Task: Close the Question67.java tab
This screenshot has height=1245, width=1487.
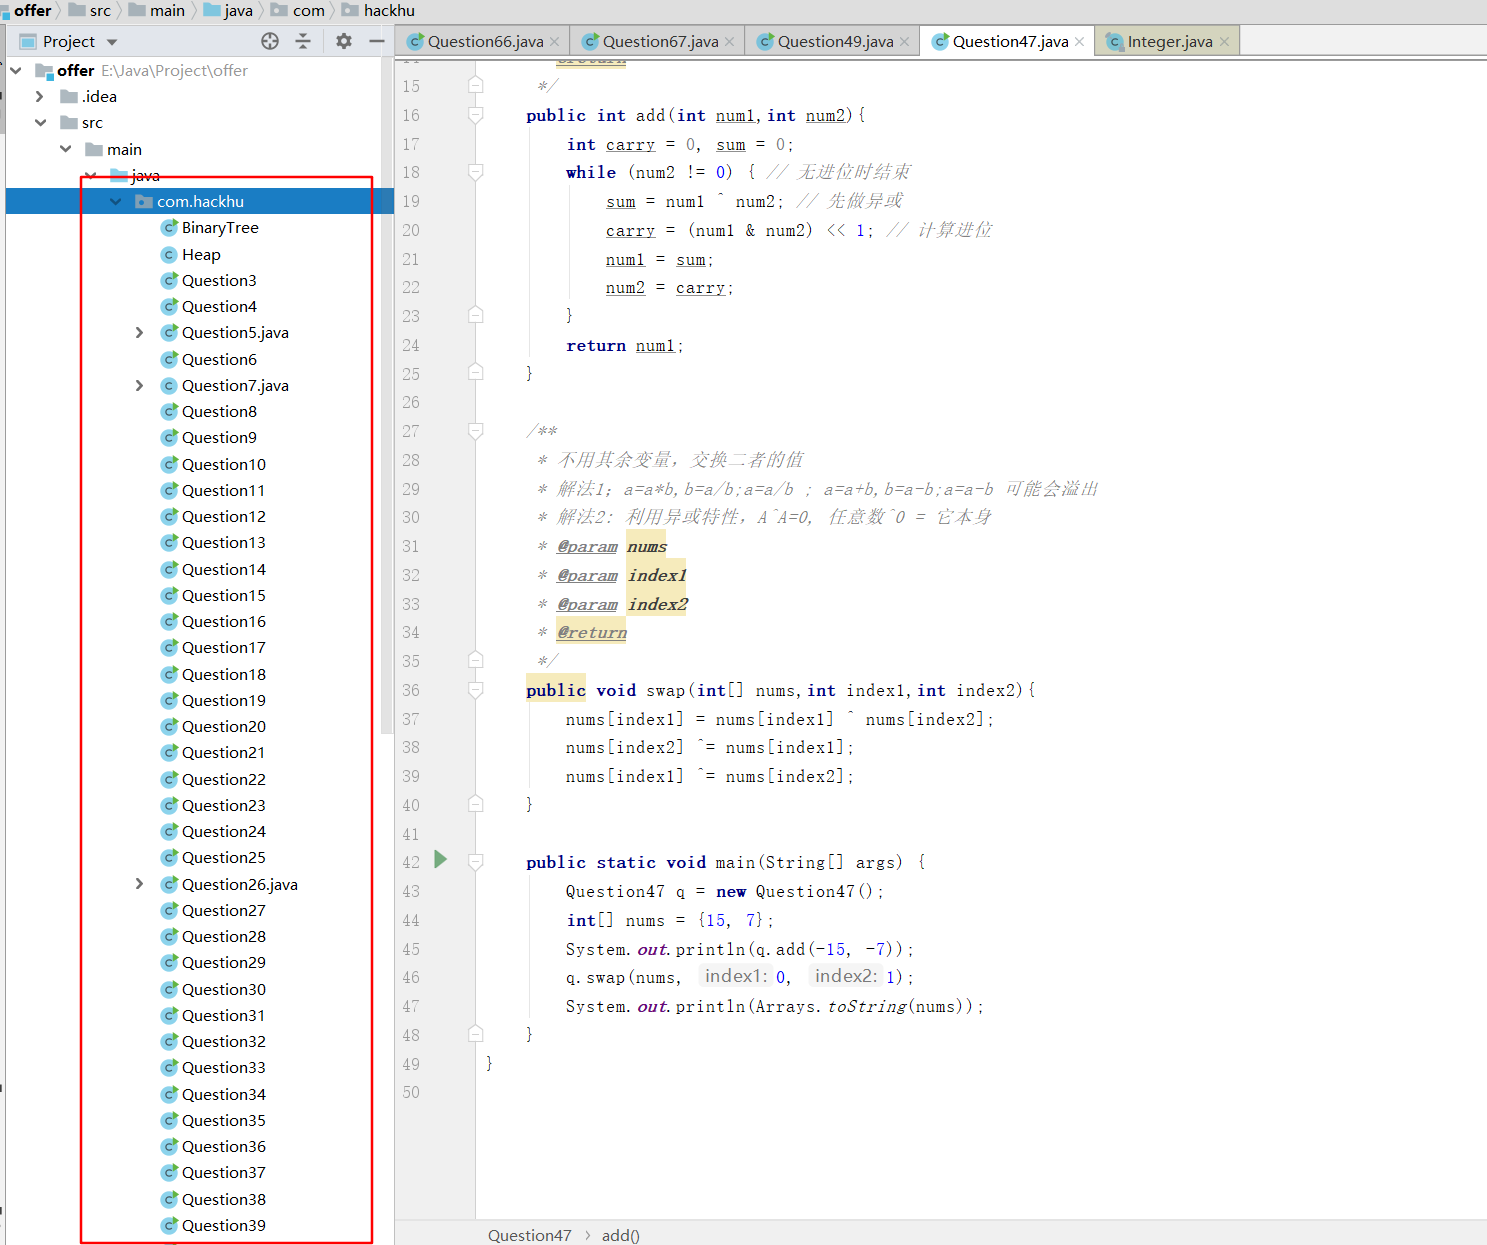Action: pos(729,42)
